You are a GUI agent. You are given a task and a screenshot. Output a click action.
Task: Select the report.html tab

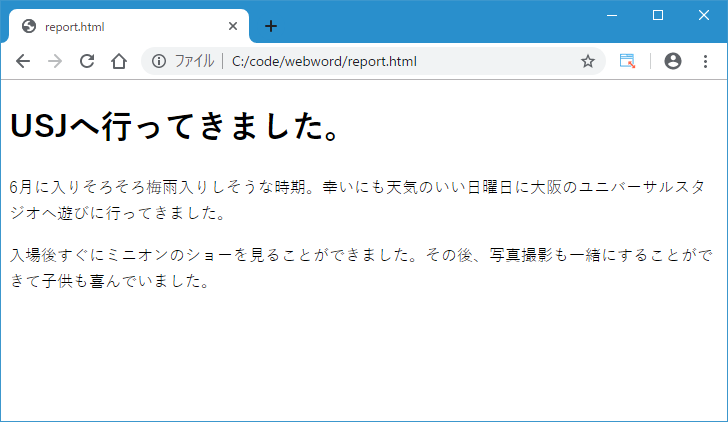[128, 26]
